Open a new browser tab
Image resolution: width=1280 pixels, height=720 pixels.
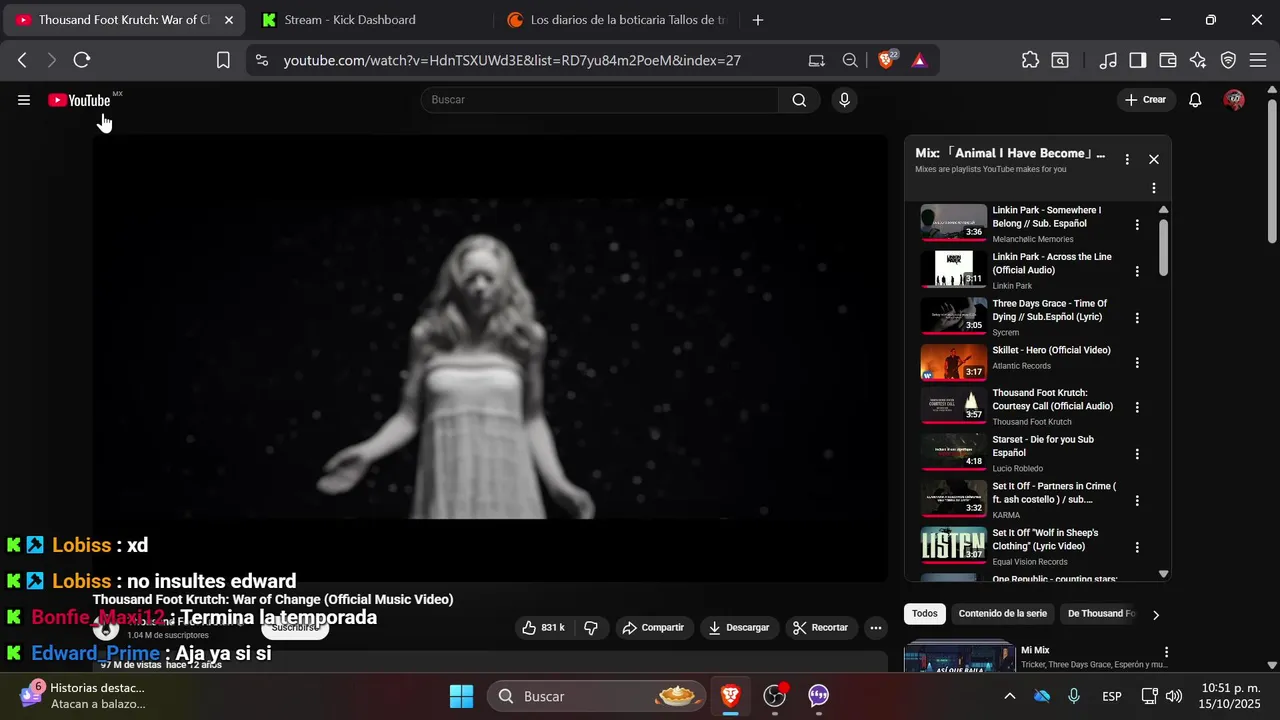coord(758,20)
